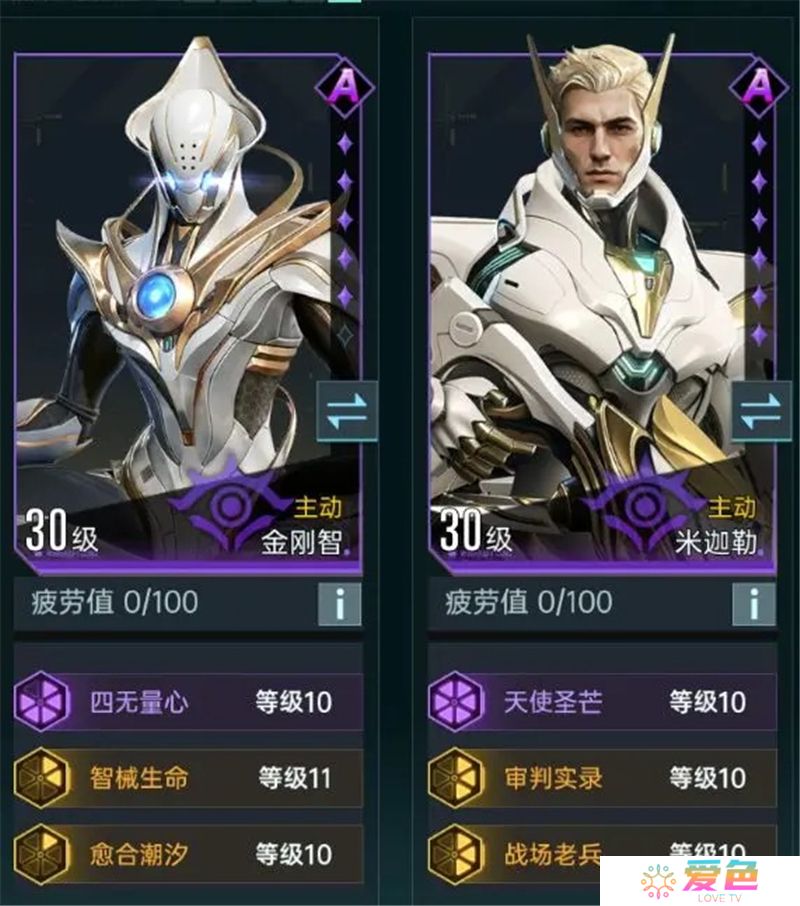The image size is (800, 906).
Task: Tap the gold hexagon beside 愈合潮汐
Action: [40, 854]
